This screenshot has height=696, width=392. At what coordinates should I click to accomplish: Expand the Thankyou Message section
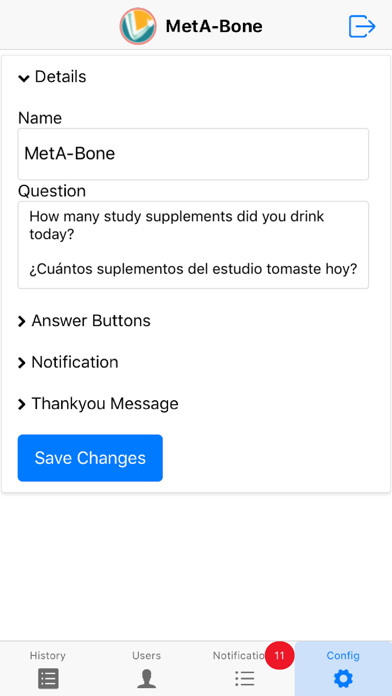tap(98, 403)
